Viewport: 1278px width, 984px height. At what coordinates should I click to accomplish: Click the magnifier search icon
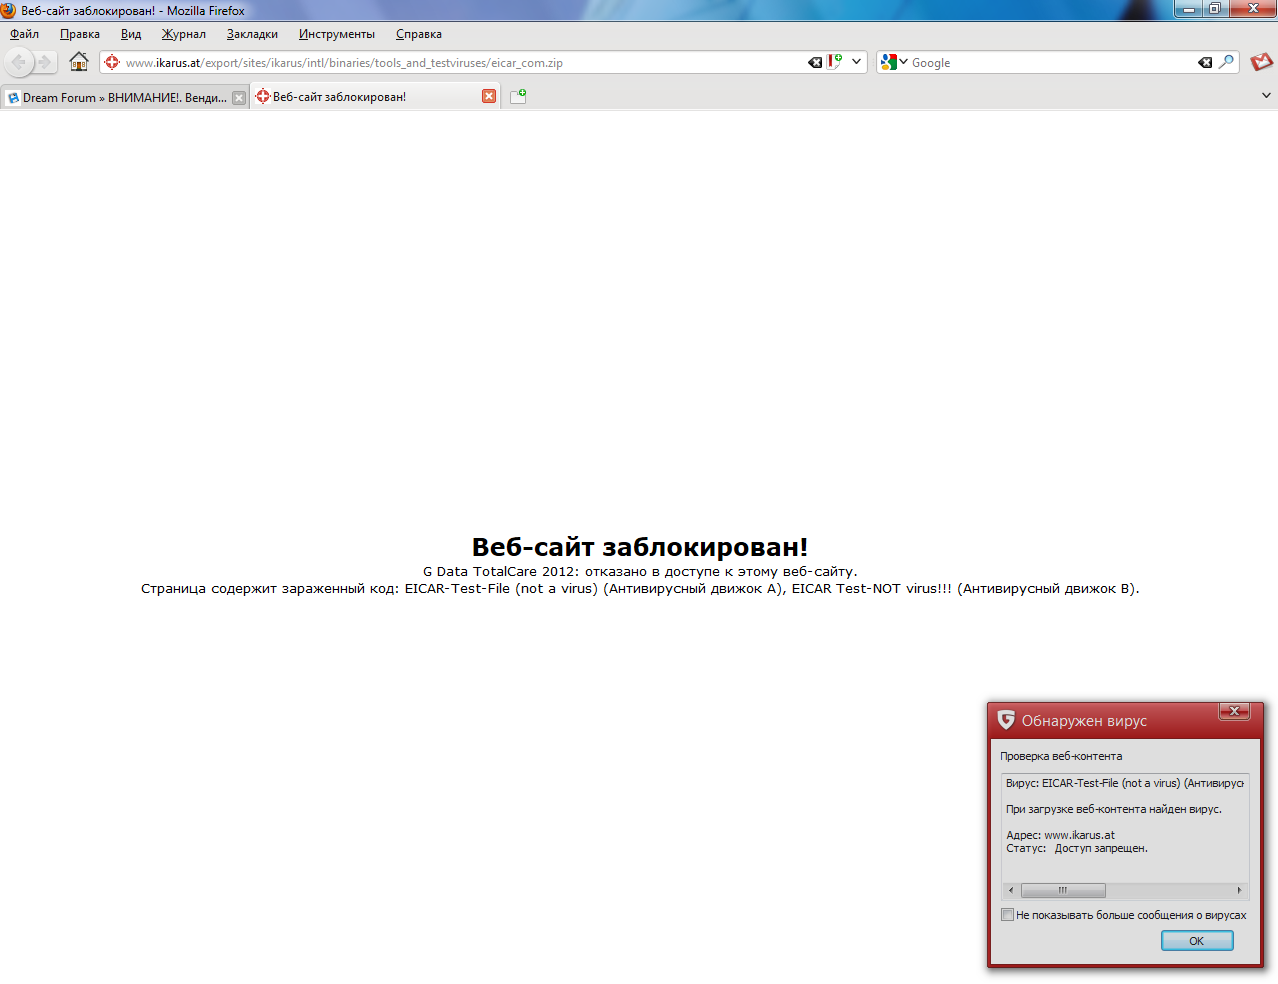(1226, 62)
